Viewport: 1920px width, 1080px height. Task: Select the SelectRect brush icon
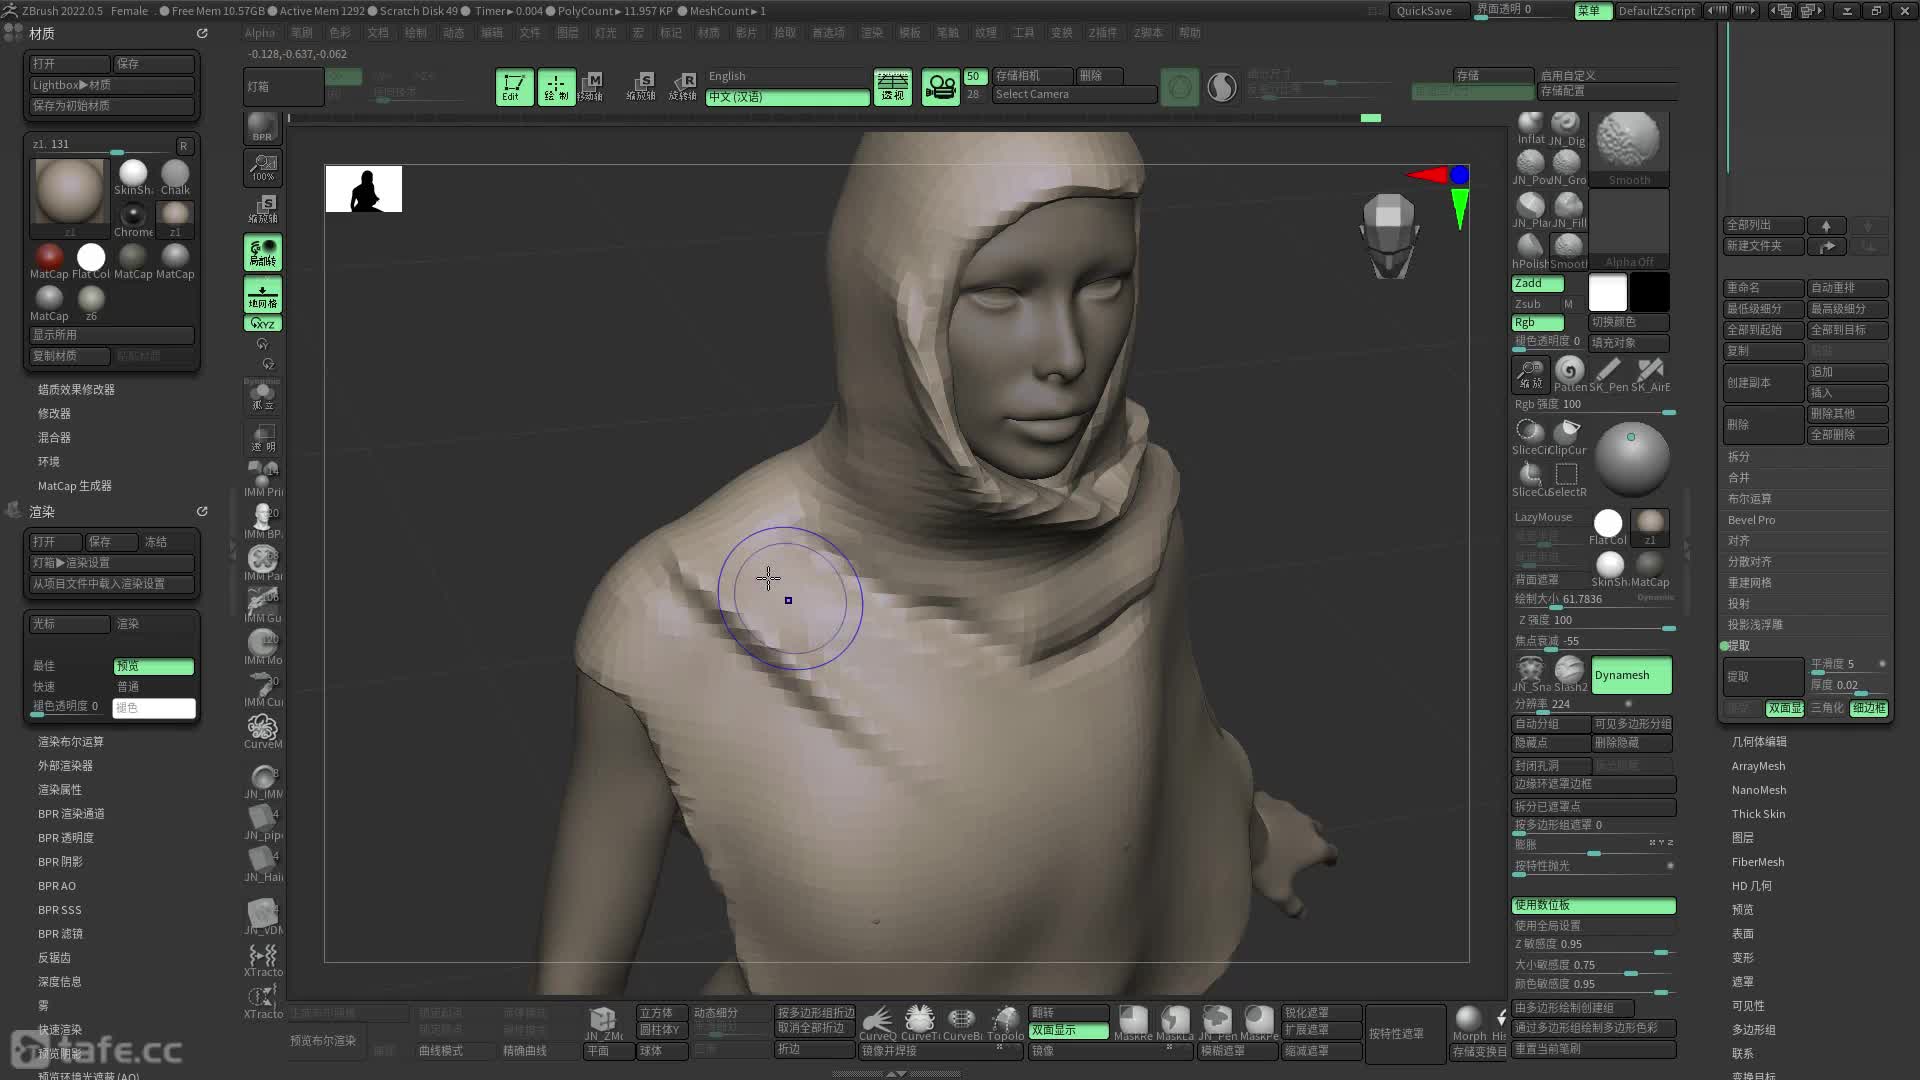tap(1567, 479)
